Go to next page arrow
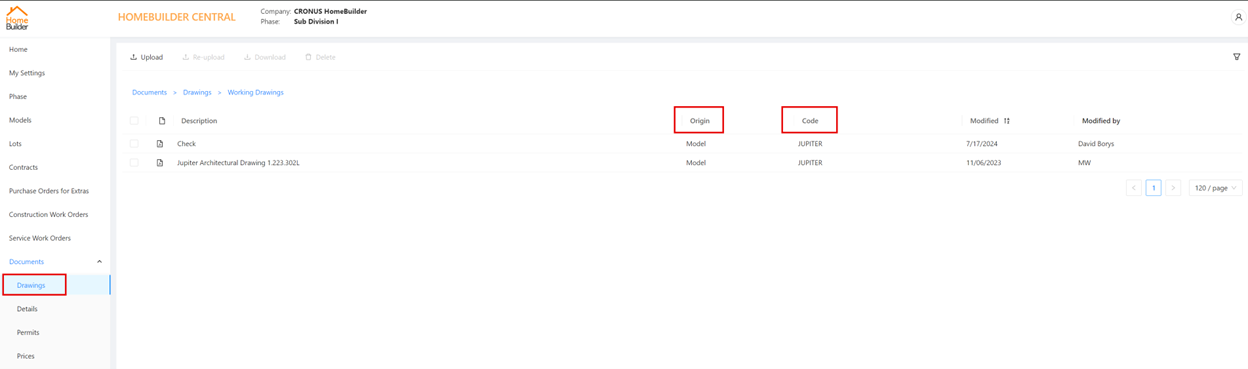Screen dimensions: 1248x369 tap(1173, 188)
